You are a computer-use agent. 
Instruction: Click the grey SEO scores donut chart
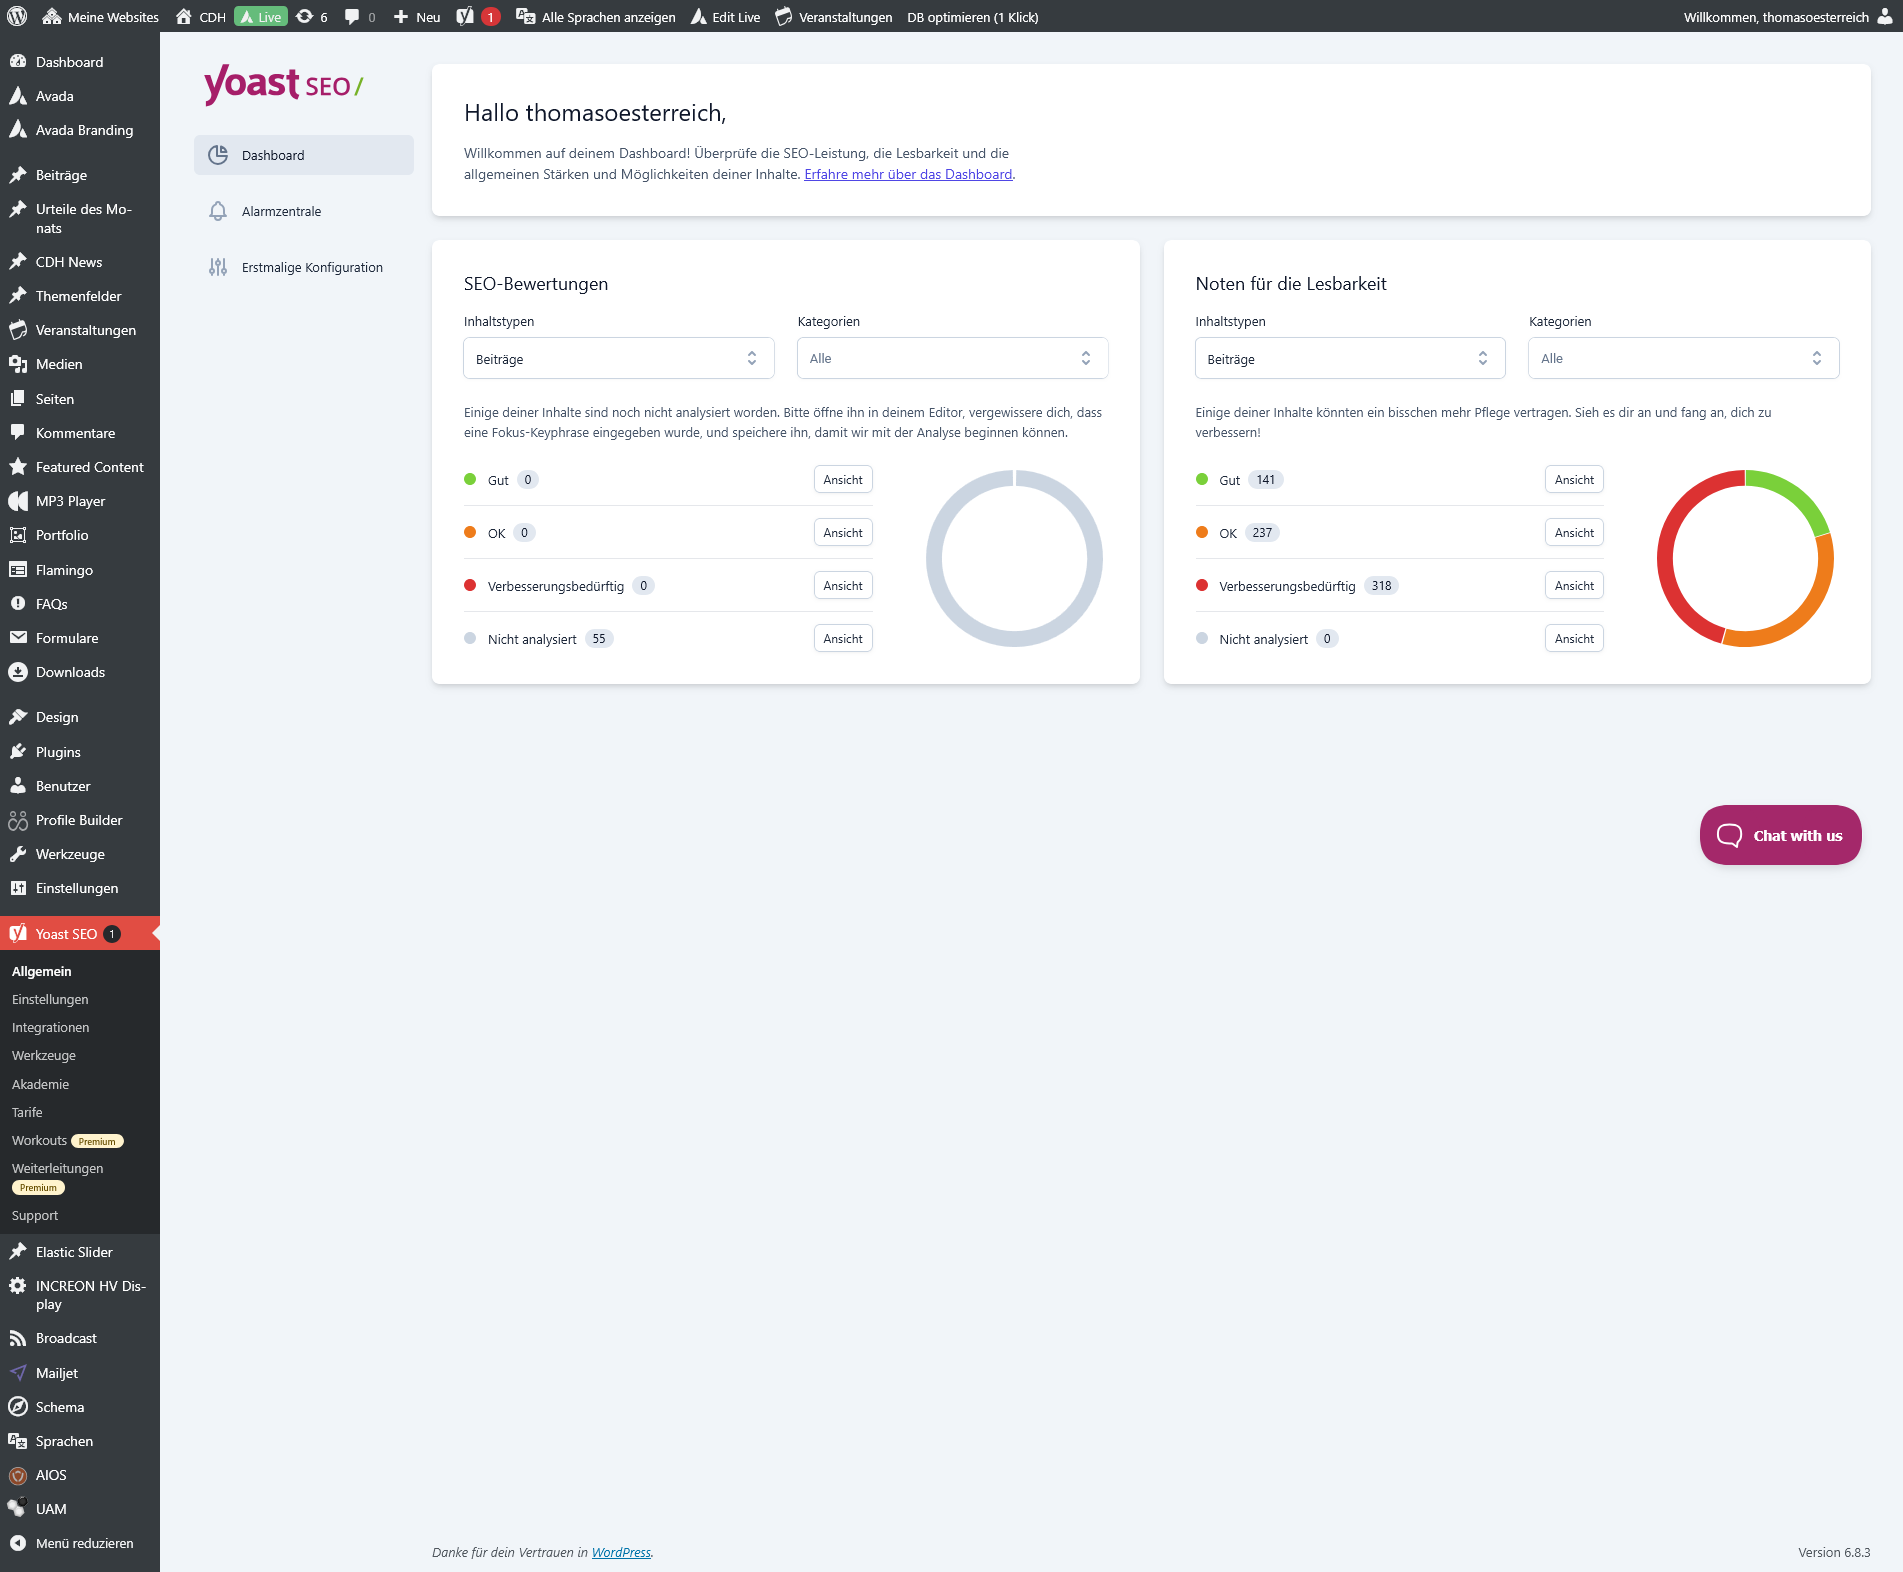click(x=1014, y=558)
